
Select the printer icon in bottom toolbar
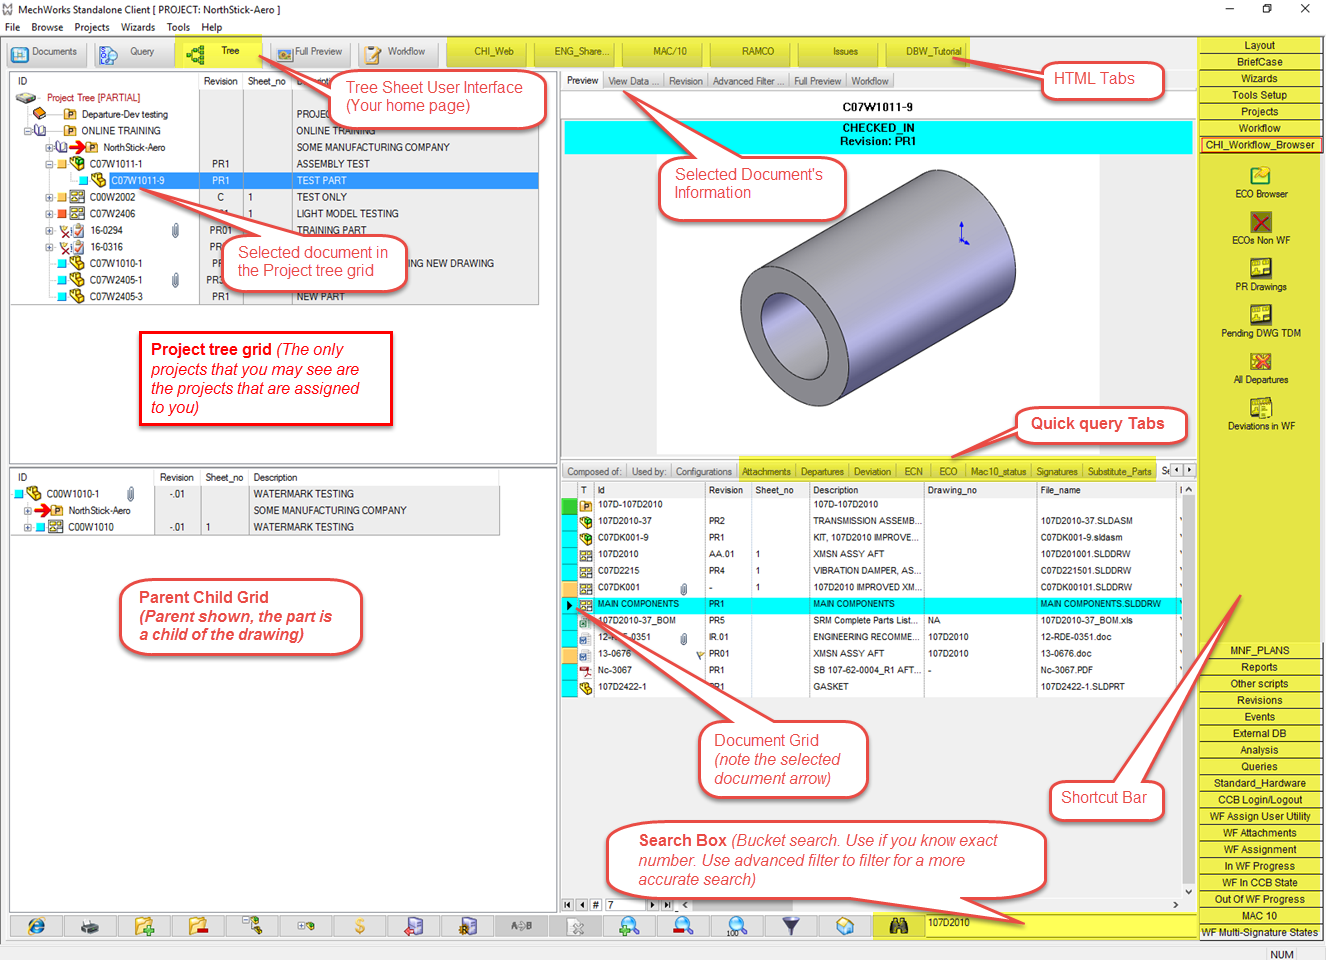pyautogui.click(x=89, y=926)
